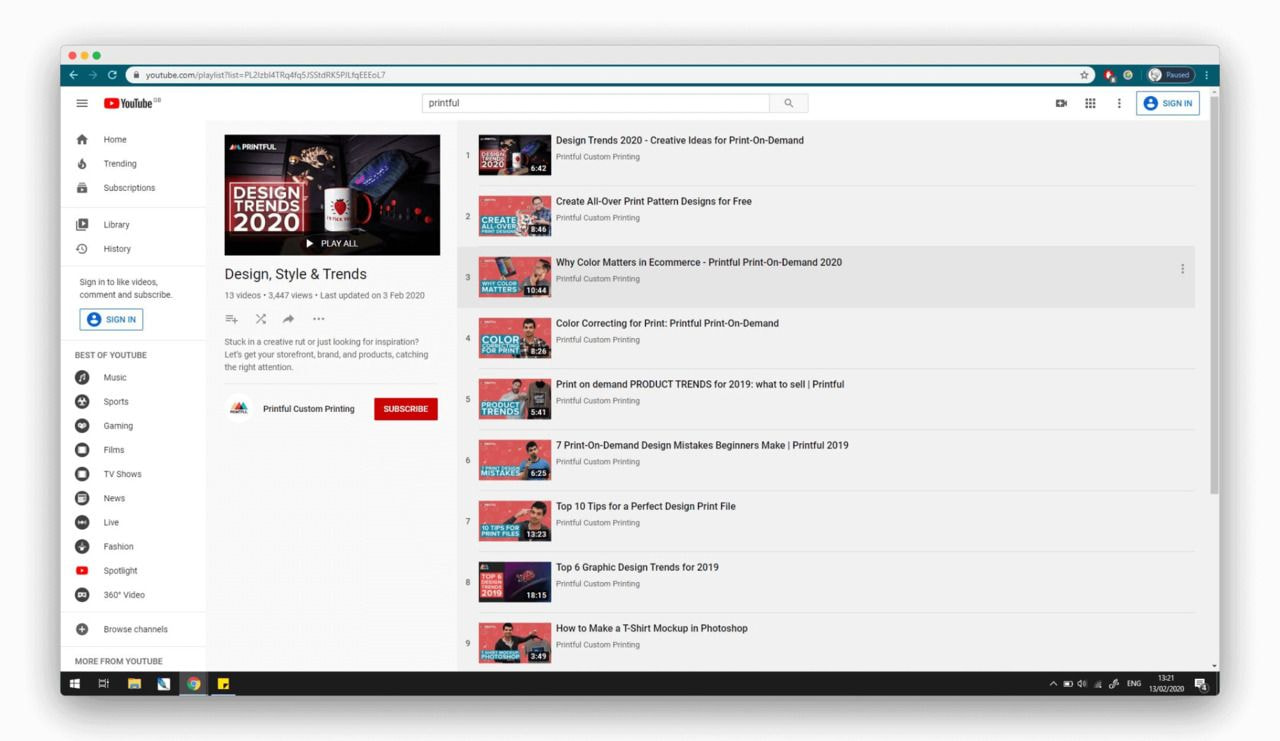Open the Why Color Matters video thumbnail
Viewport: 1280px width, 741px height.
514,277
